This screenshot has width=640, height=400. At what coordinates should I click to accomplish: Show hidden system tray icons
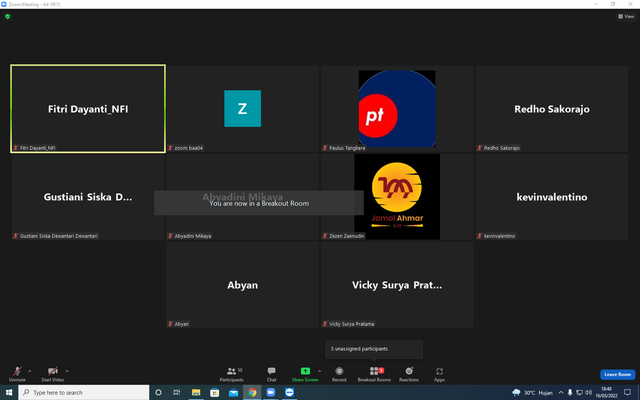click(x=561, y=393)
